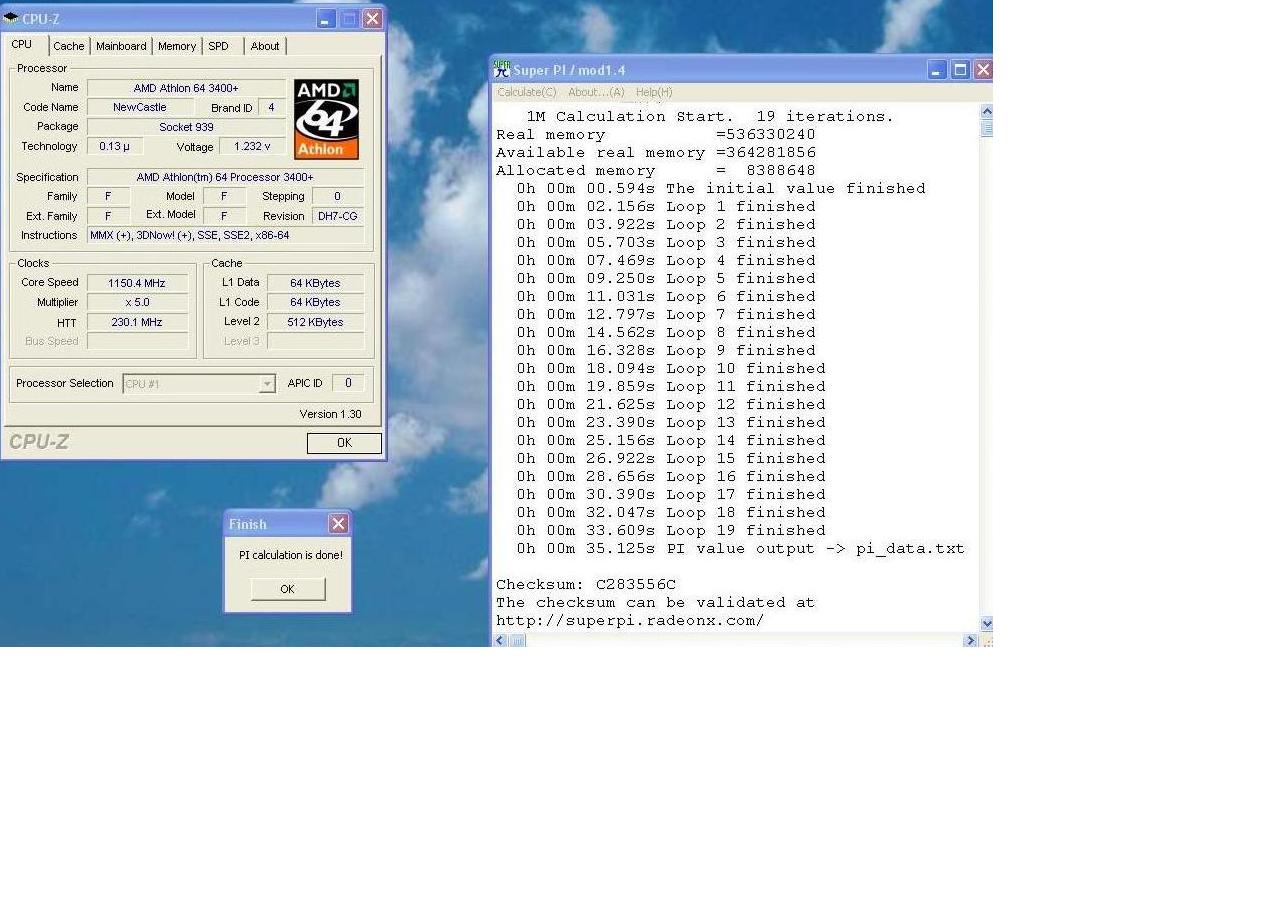1280x922 pixels.
Task: Click the Package value 'Socket 939'
Action: (186, 127)
